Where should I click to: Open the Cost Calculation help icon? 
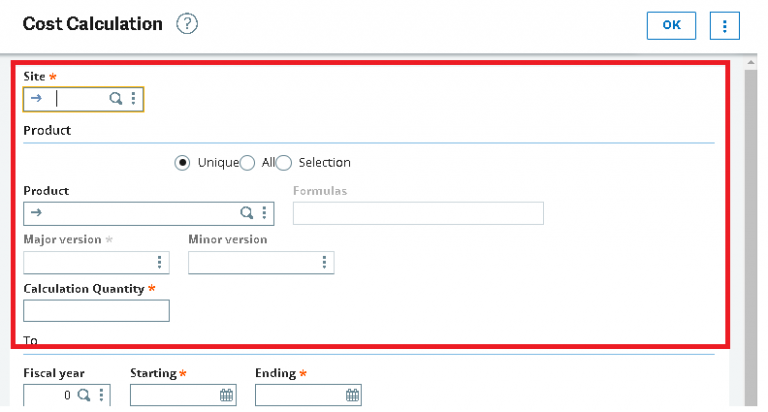click(187, 24)
